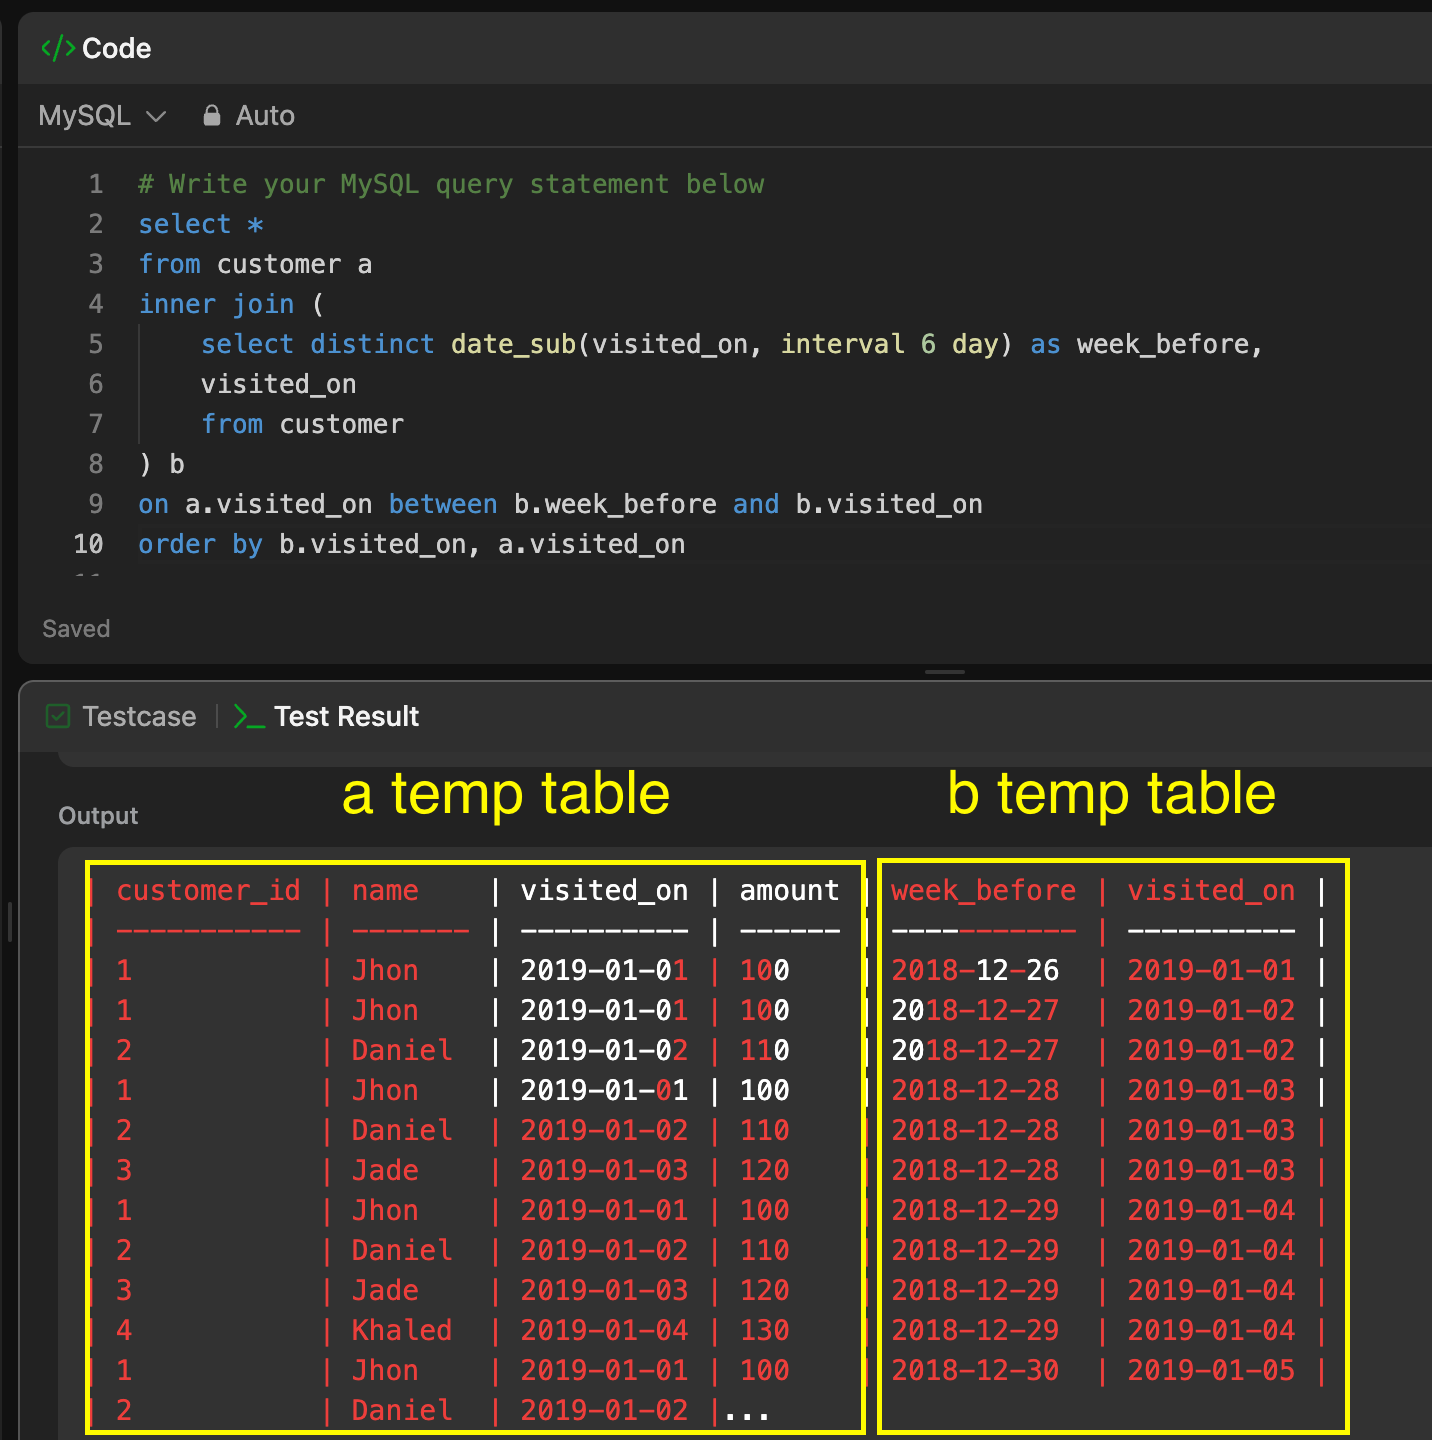1432x1440 pixels.
Task: Click the Testcase checkmark icon
Action: [58, 716]
